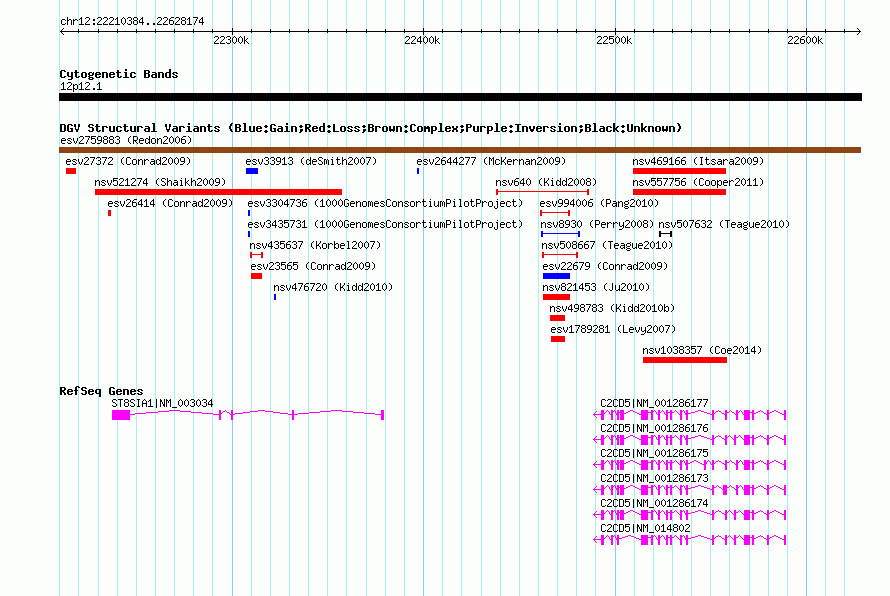
Task: Click esv994006 (Pang2010) variant label
Action: [599, 203]
